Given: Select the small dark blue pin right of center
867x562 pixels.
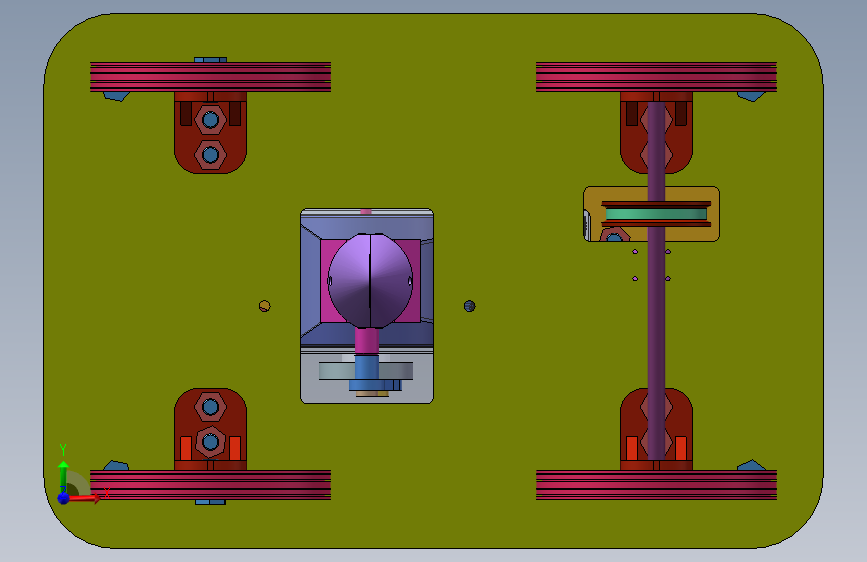Looking at the screenshot, I should click(469, 306).
